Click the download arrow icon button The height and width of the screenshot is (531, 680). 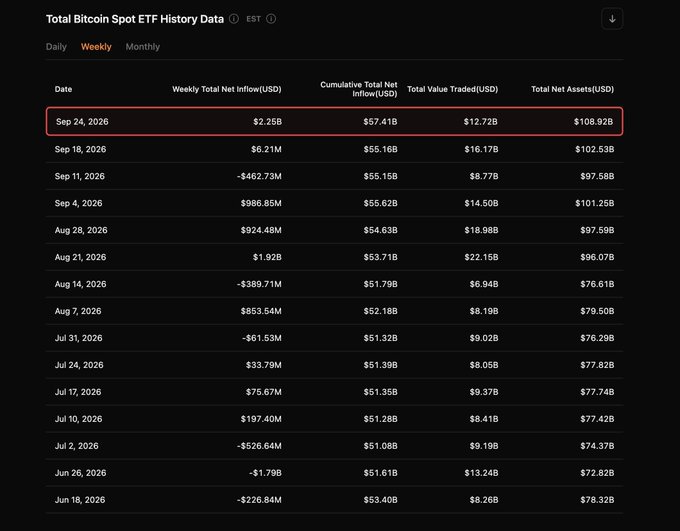612,19
